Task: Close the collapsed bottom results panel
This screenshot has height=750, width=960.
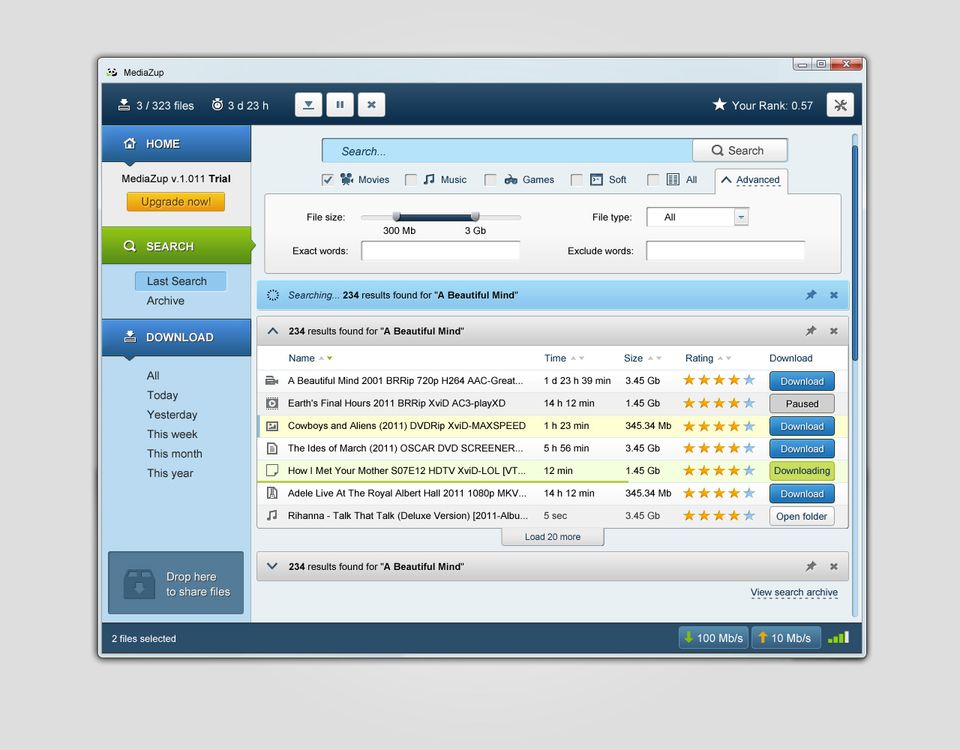Action: click(x=833, y=566)
